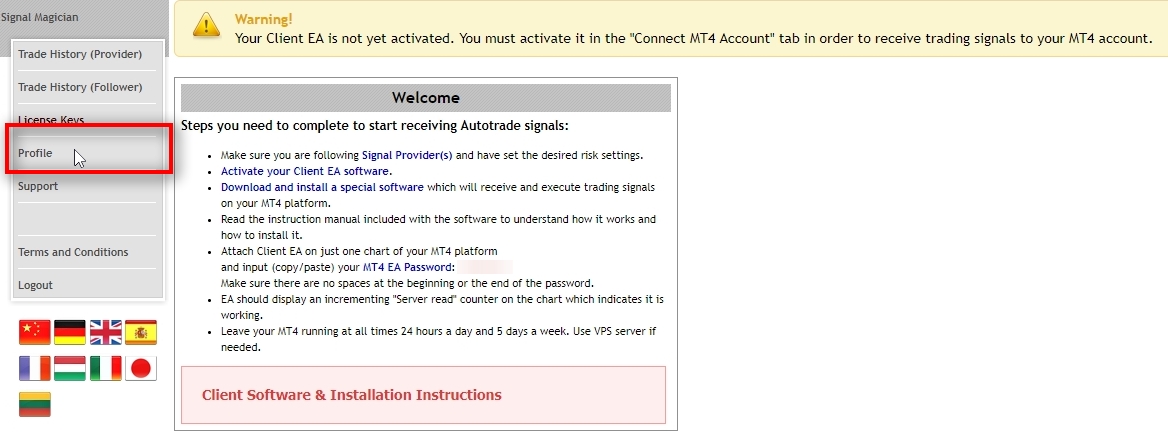
Task: Select the UK English flag
Action: 106,332
